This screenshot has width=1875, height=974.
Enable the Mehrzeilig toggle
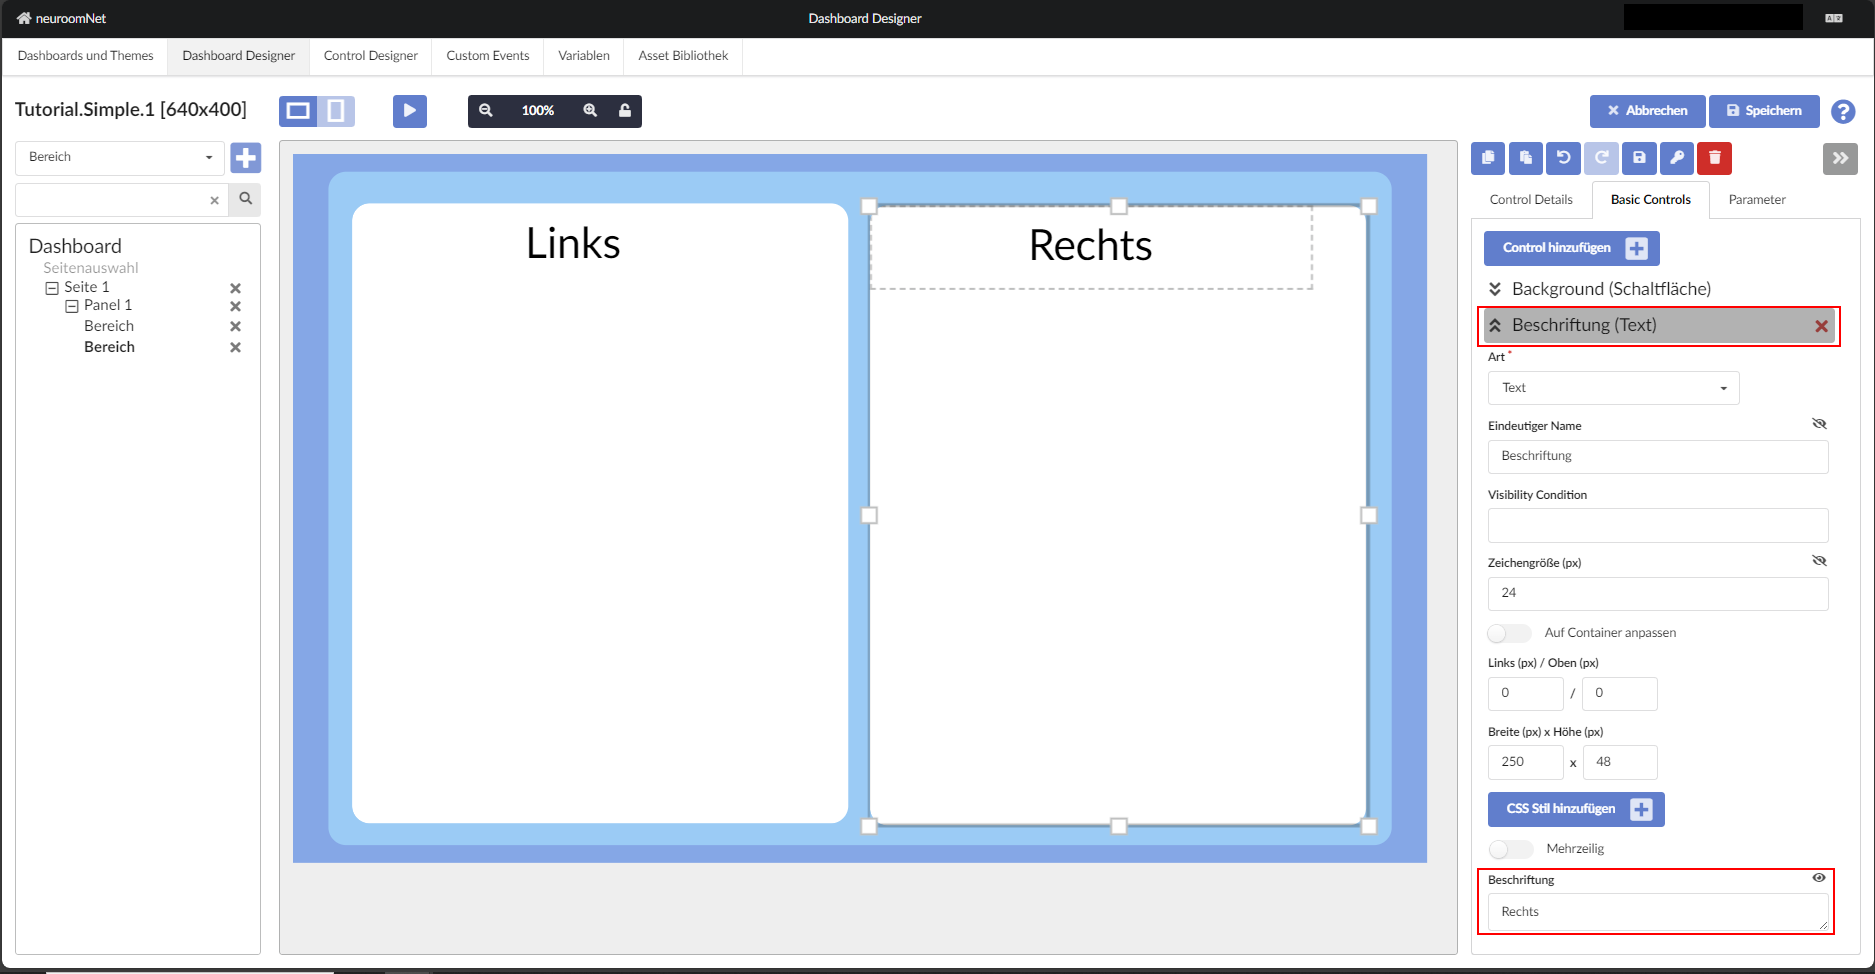pos(1510,849)
